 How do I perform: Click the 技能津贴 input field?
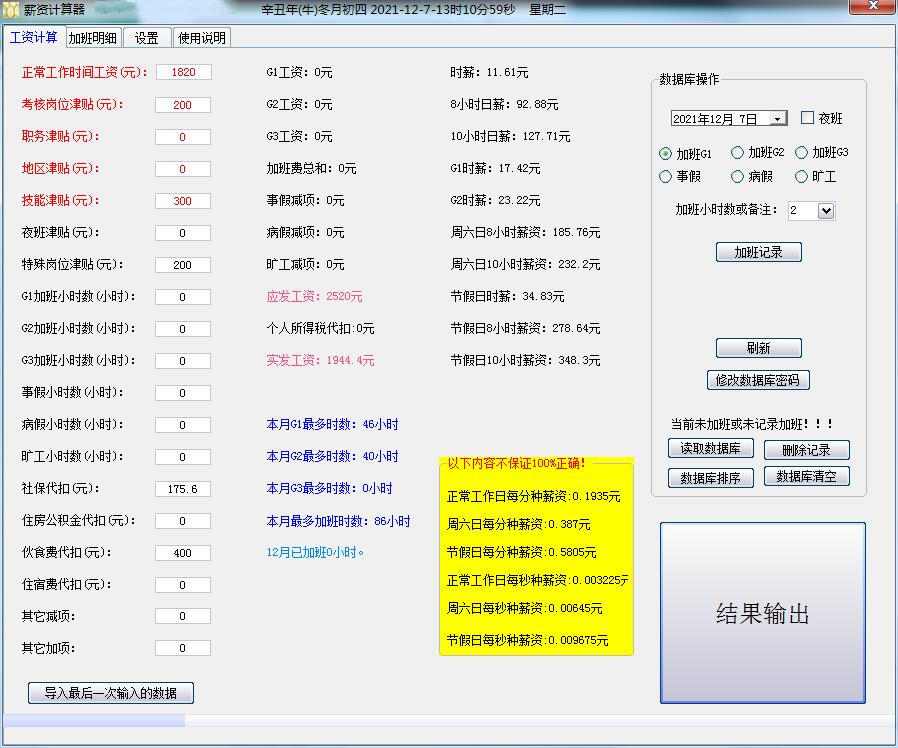point(183,201)
